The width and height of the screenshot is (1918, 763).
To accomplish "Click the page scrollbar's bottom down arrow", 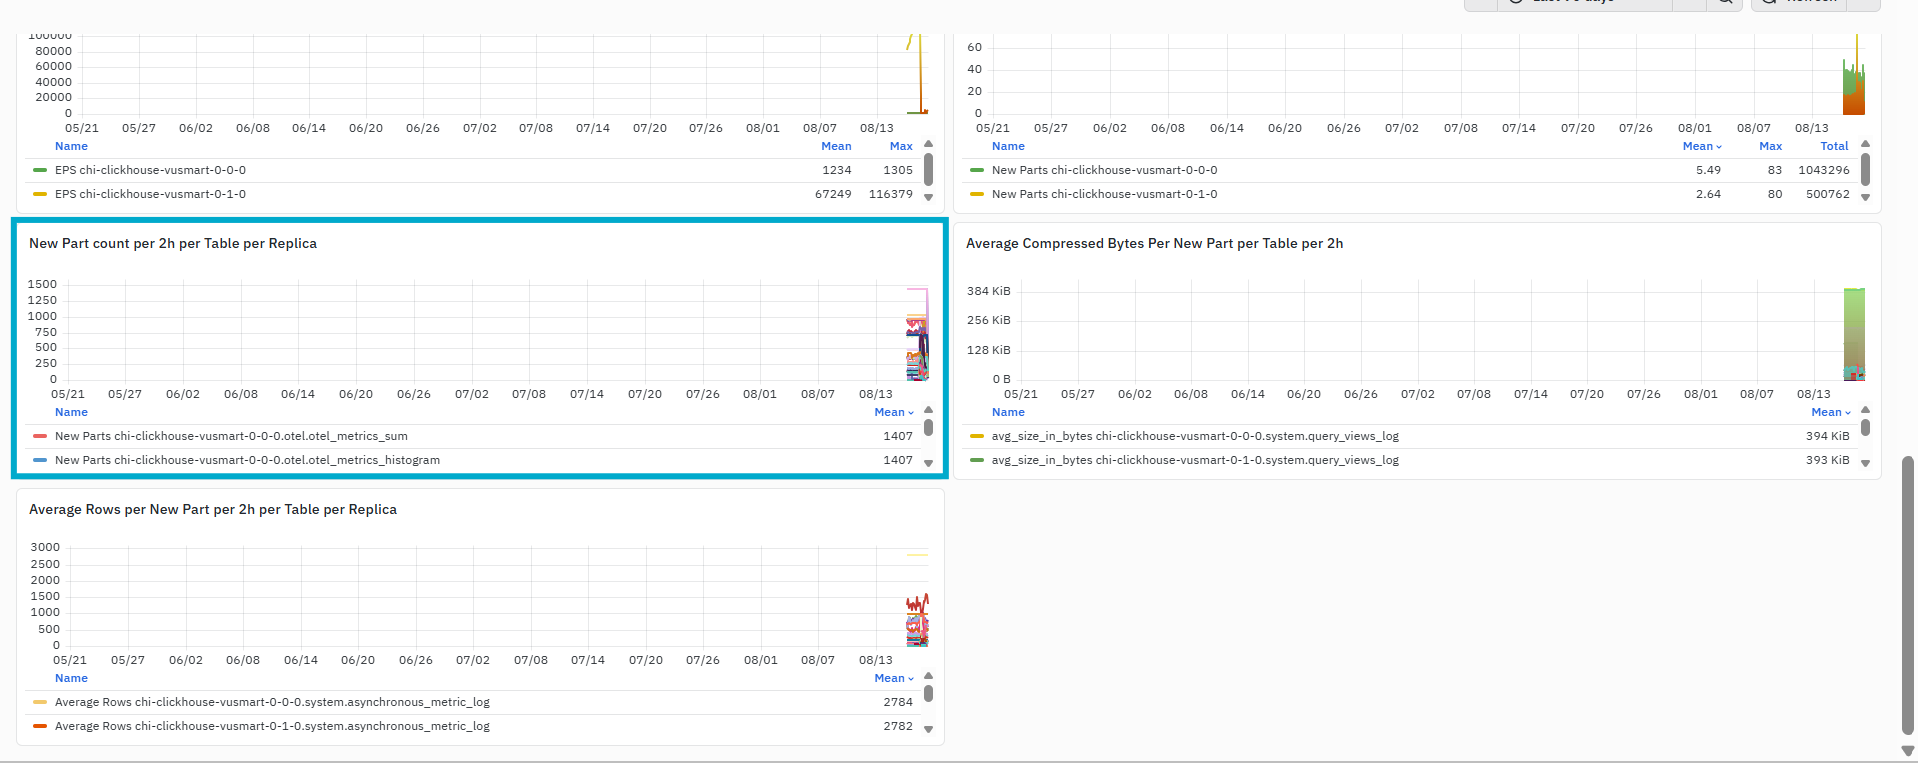I will 1907,750.
